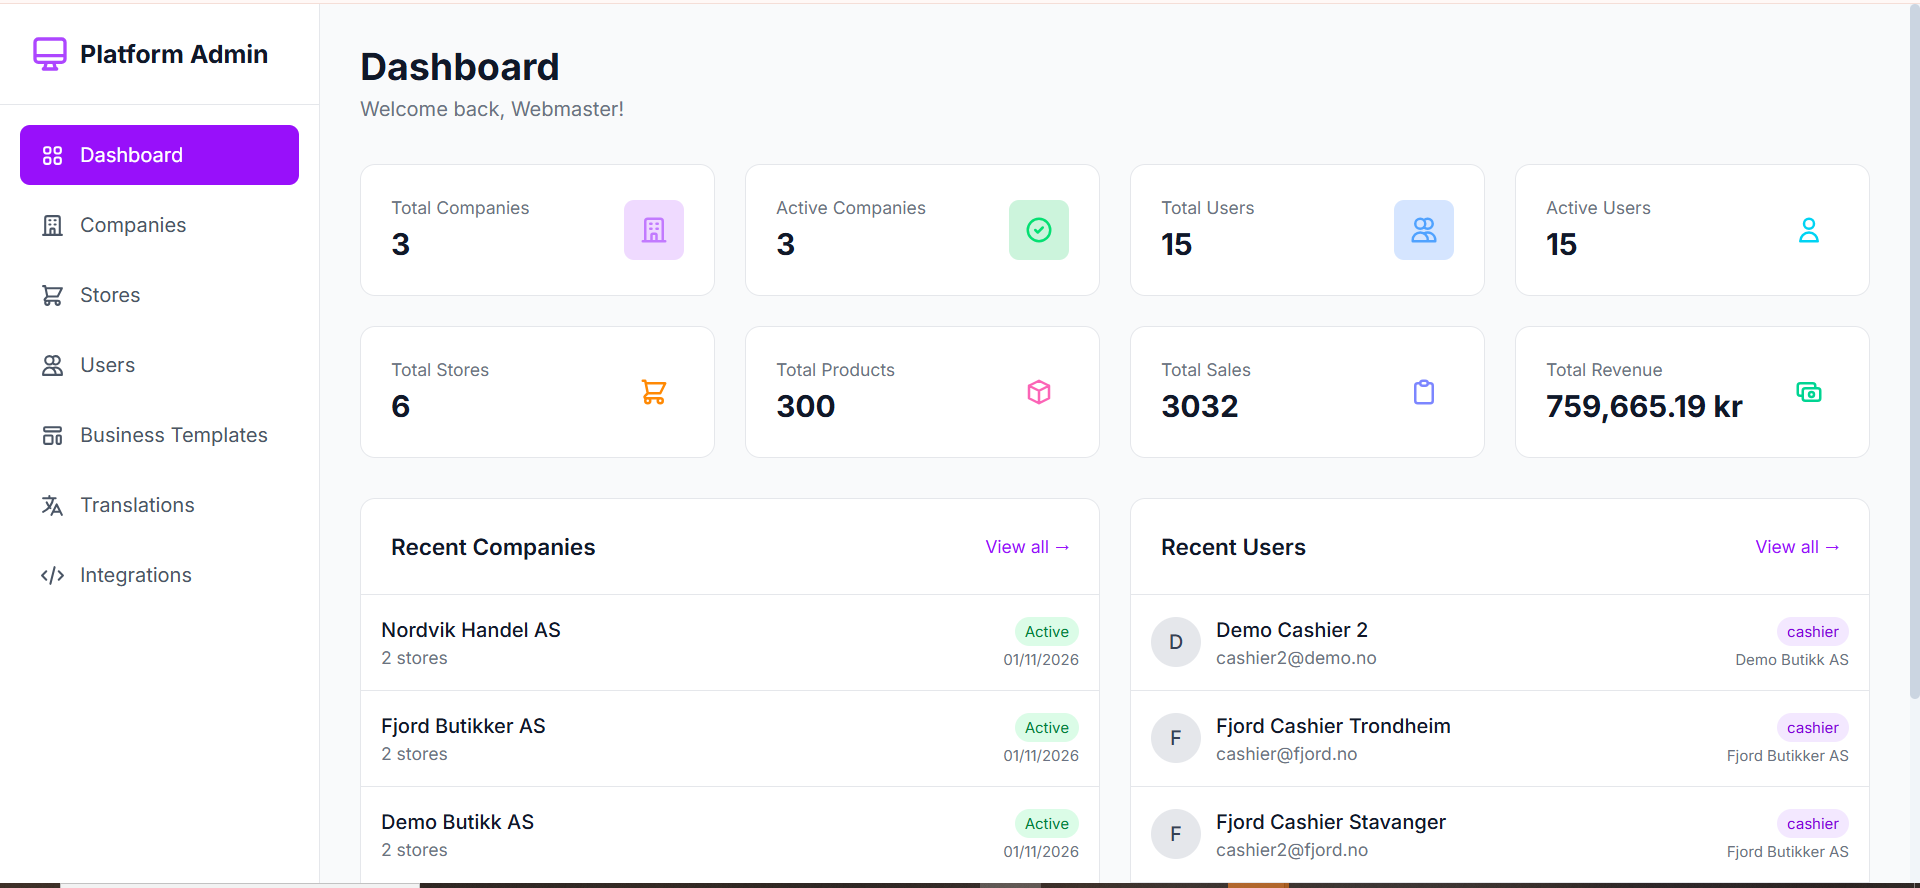Click the Total Products pink box icon
1920x888 pixels.
(1038, 392)
